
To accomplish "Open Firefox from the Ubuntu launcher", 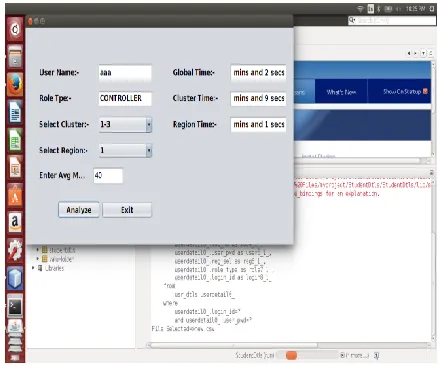I will (15, 84).
